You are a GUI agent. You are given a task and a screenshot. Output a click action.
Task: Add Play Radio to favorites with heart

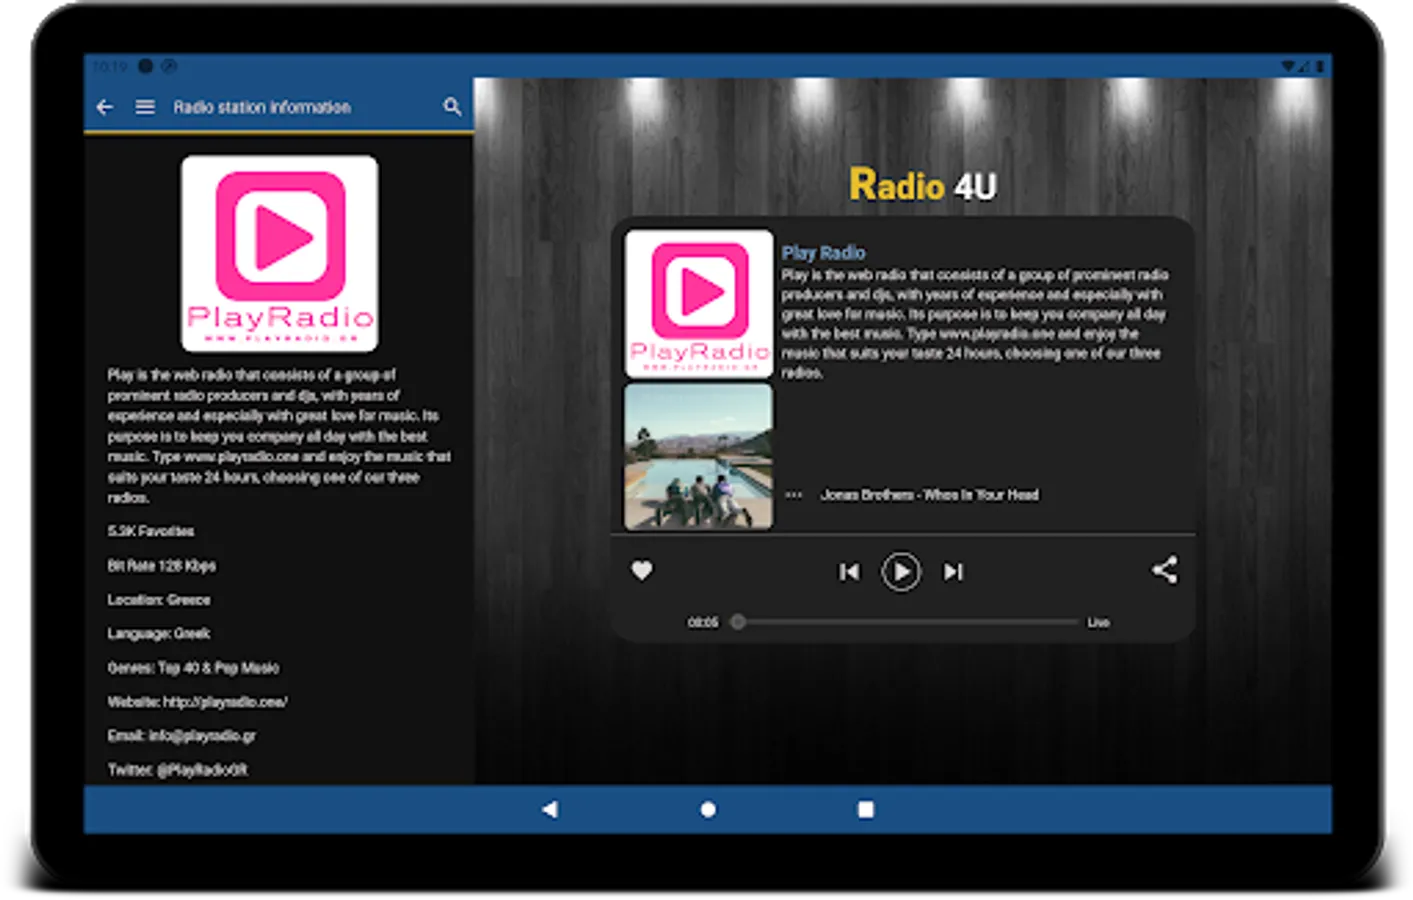pos(642,570)
